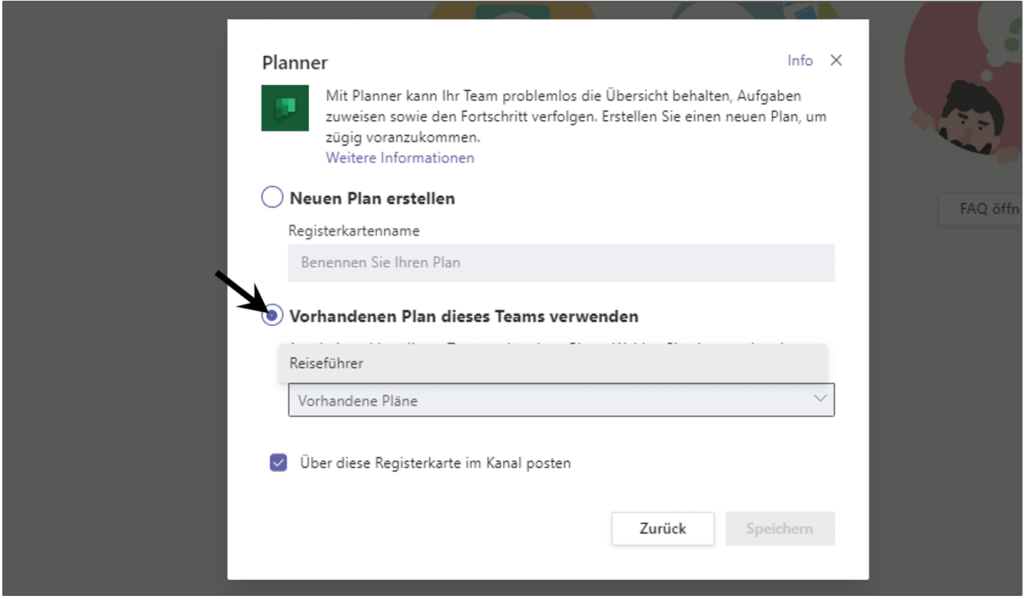Click the Speichern button

pyautogui.click(x=780, y=528)
